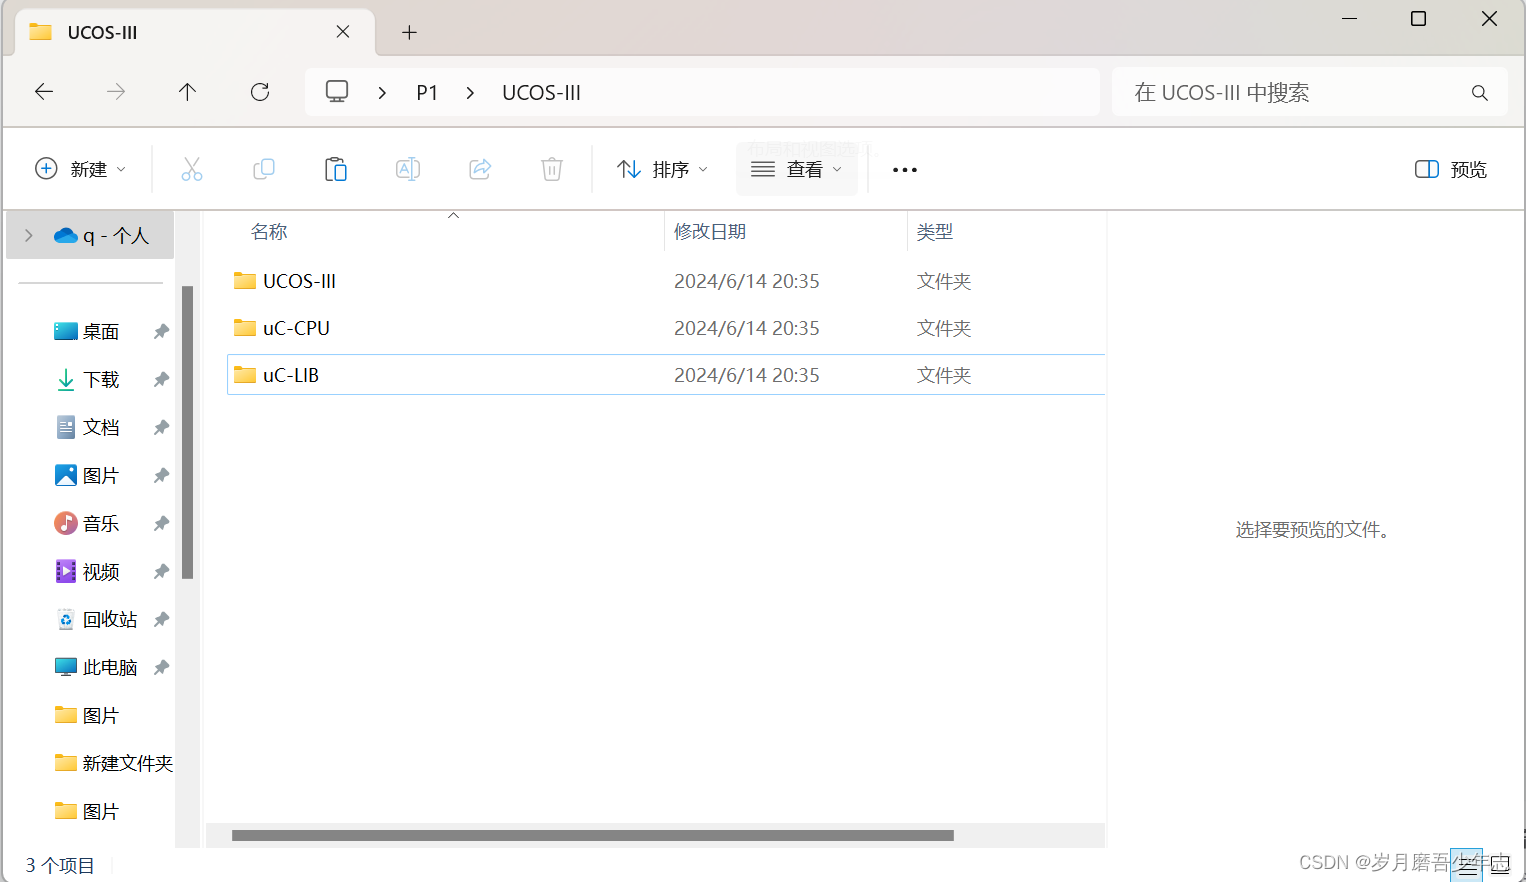Click pin icon next to 文档

161,428
